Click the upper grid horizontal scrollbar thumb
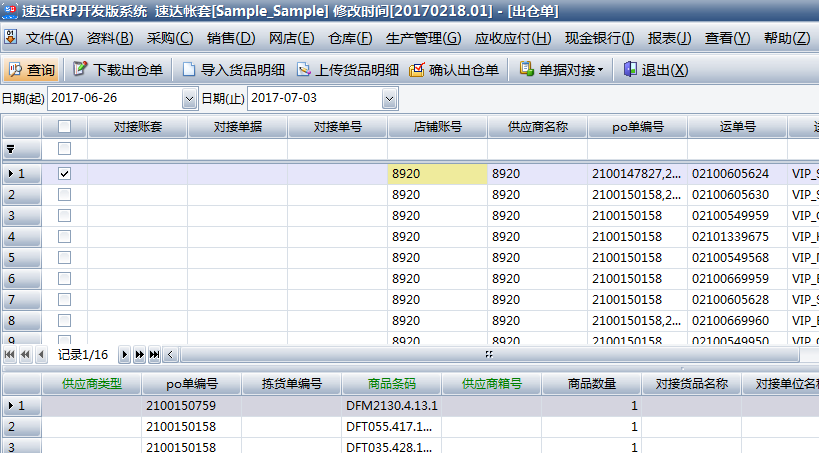Screen dimensions: 819x453 pos(489,355)
